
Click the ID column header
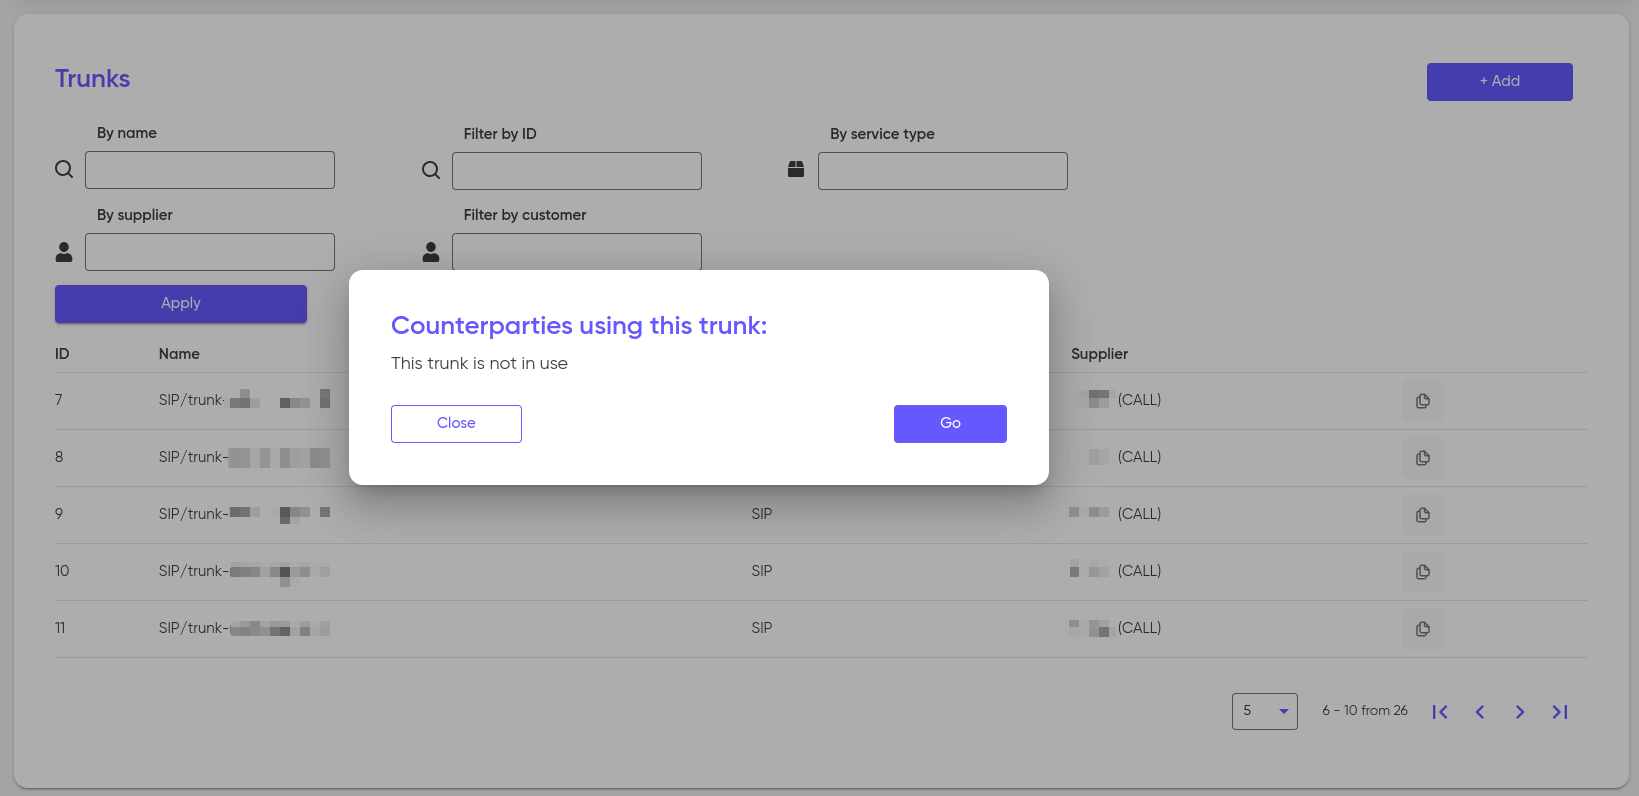click(x=62, y=354)
